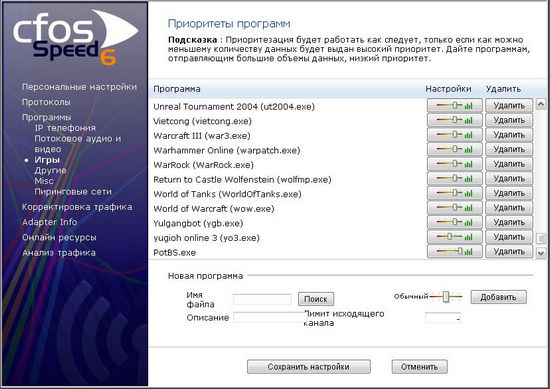The width and height of the screenshot is (550, 389).
Task: Open priority settings for Warcraft III
Action: tap(455, 135)
